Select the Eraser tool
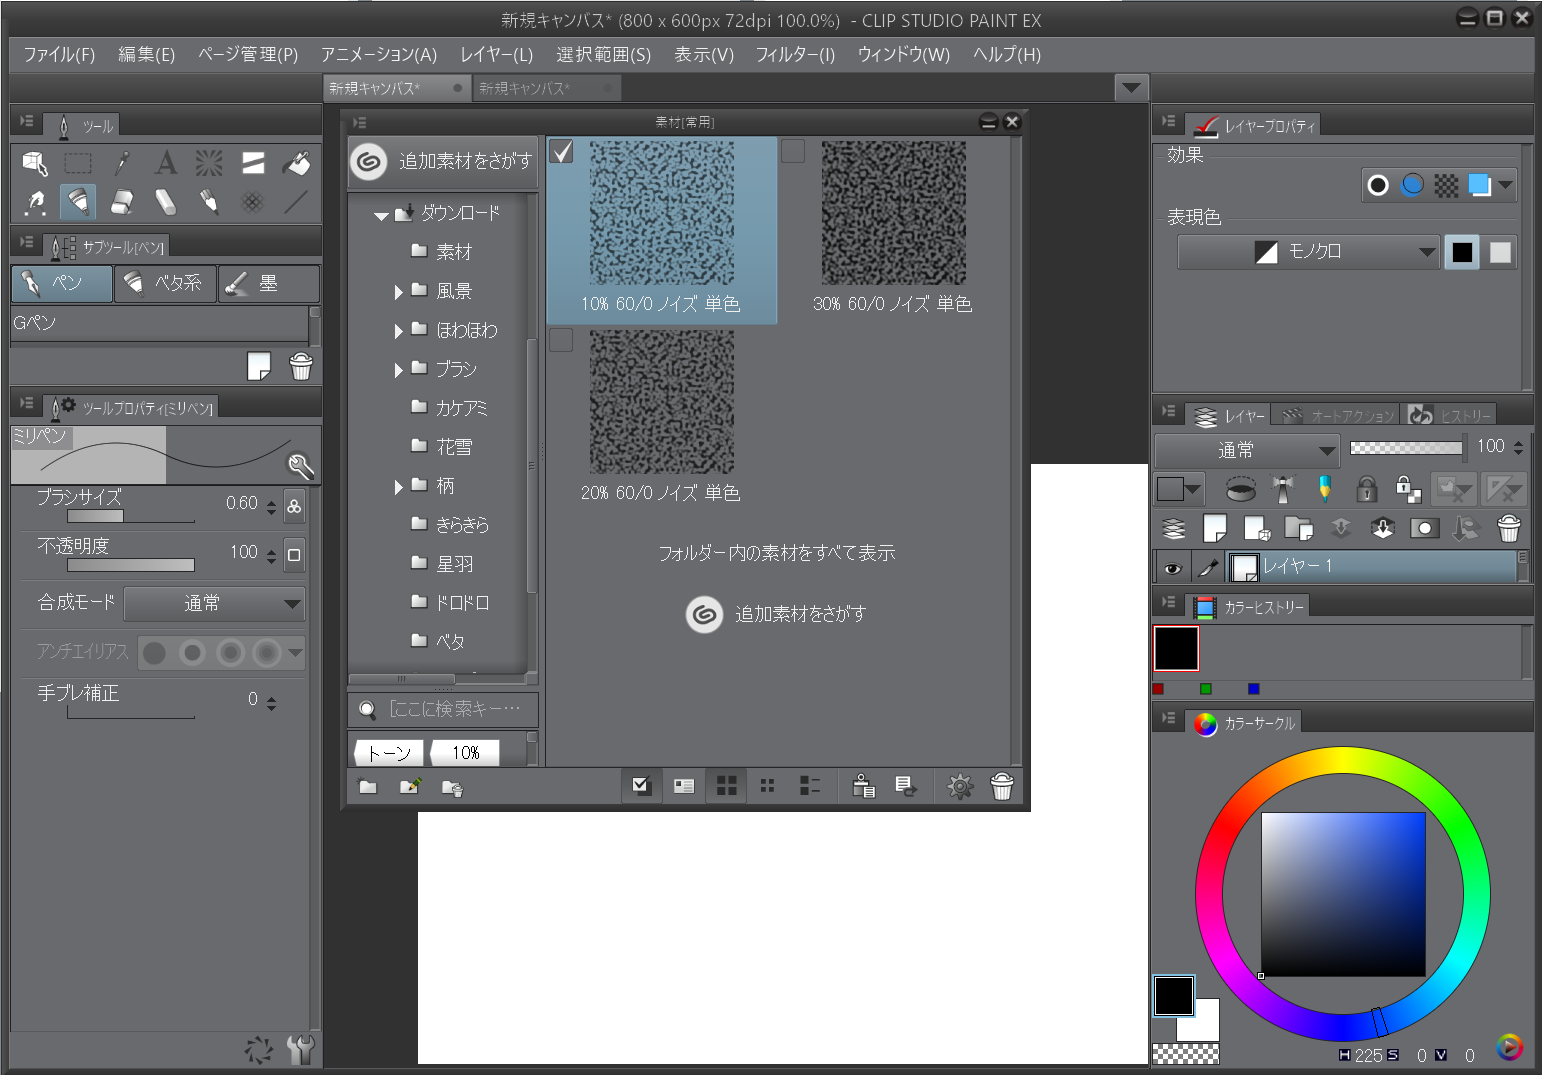Screen dimensions: 1542x1075 click(x=122, y=202)
